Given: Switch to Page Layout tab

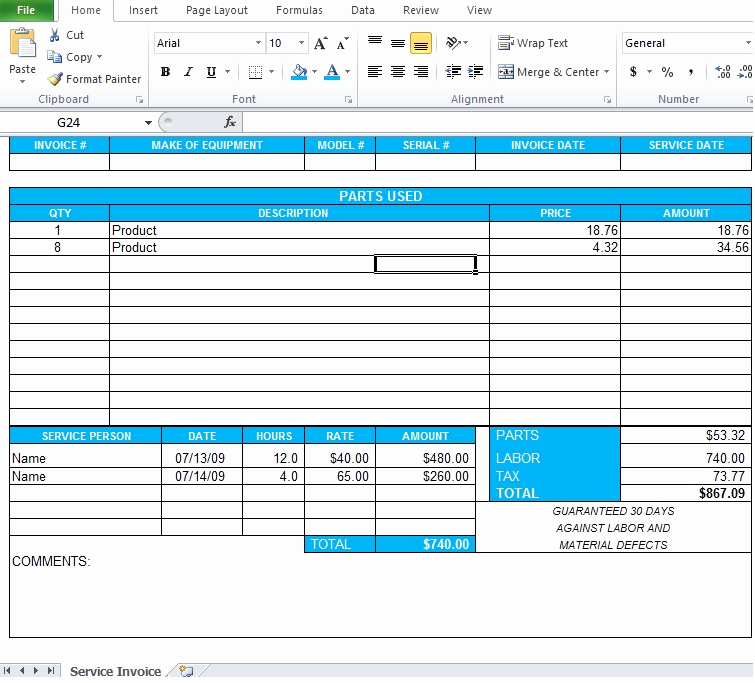Looking at the screenshot, I should pos(217,10).
